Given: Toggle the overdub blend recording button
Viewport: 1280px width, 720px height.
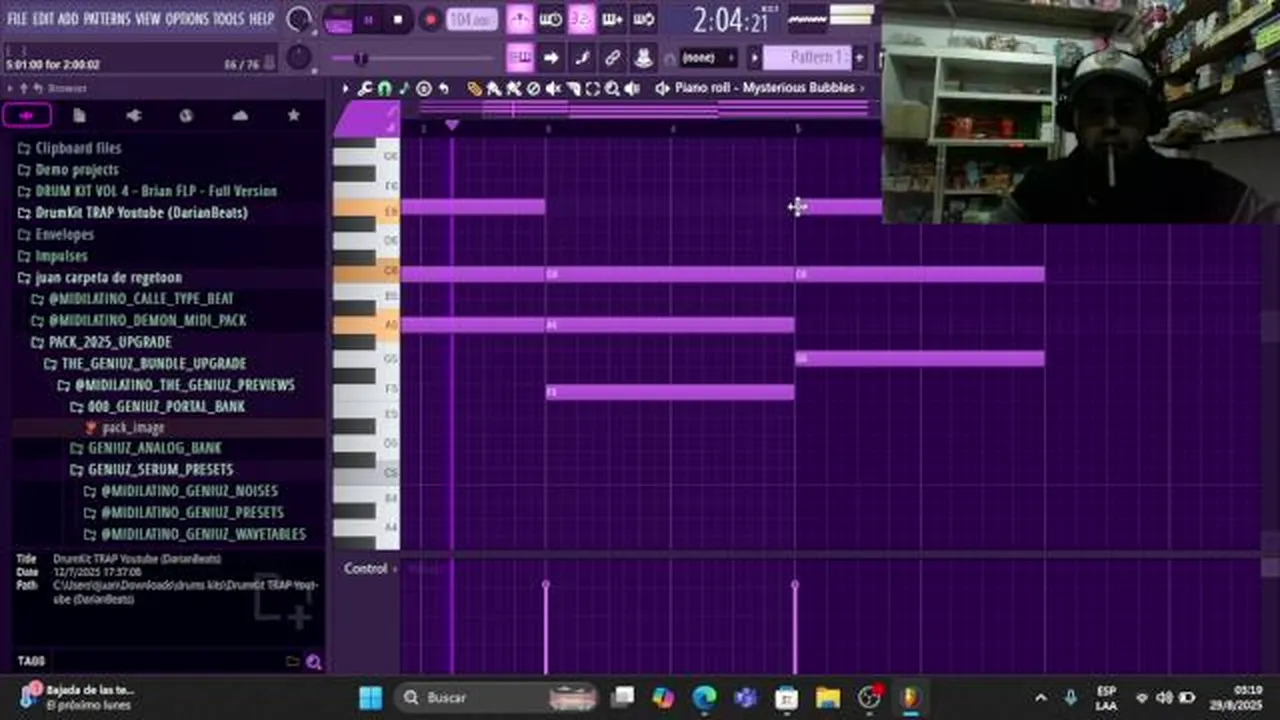Looking at the screenshot, I should click(613, 19).
